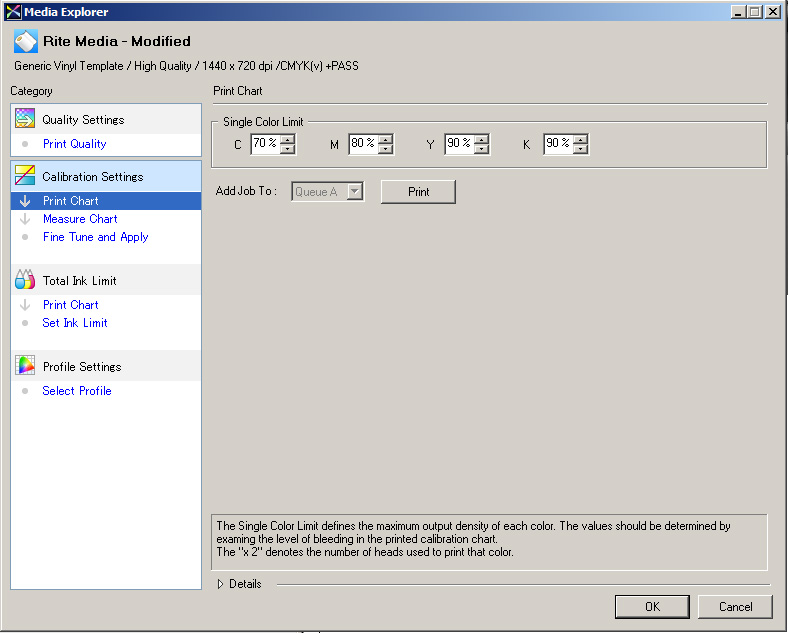Click the Y limit field showing 90 %
The image size is (788, 633).
(459, 144)
